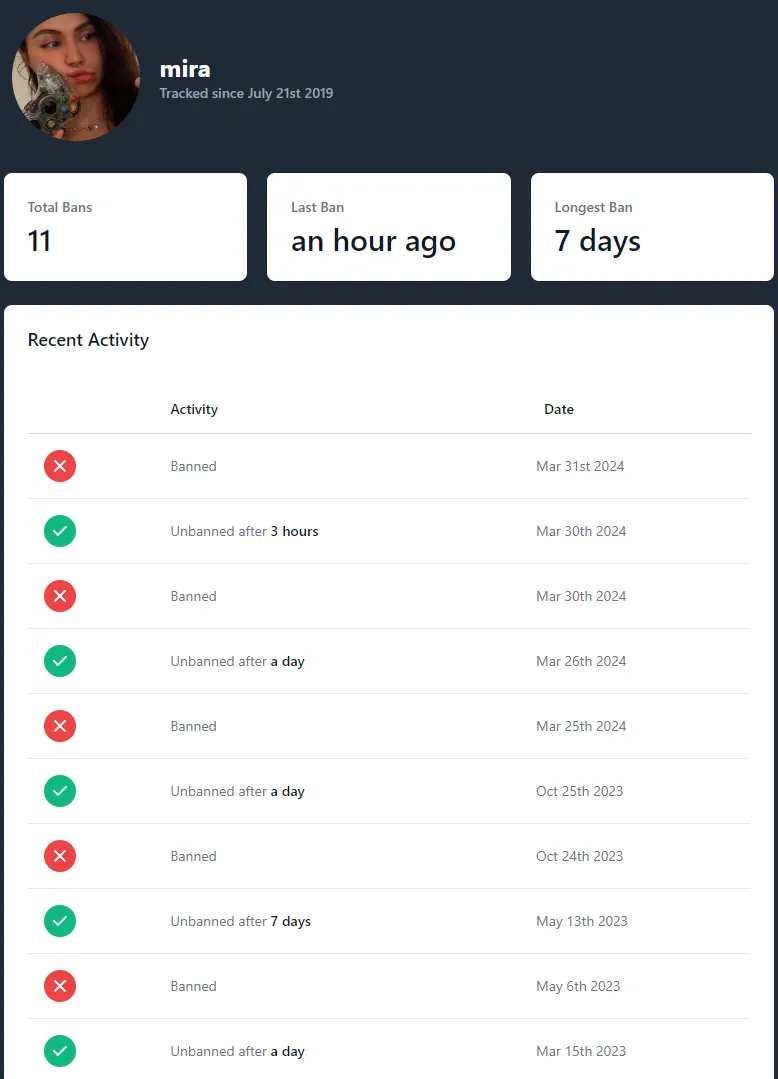Screen dimensions: 778x1079
Task: Click the mira profile avatar picture
Action: click(x=76, y=76)
